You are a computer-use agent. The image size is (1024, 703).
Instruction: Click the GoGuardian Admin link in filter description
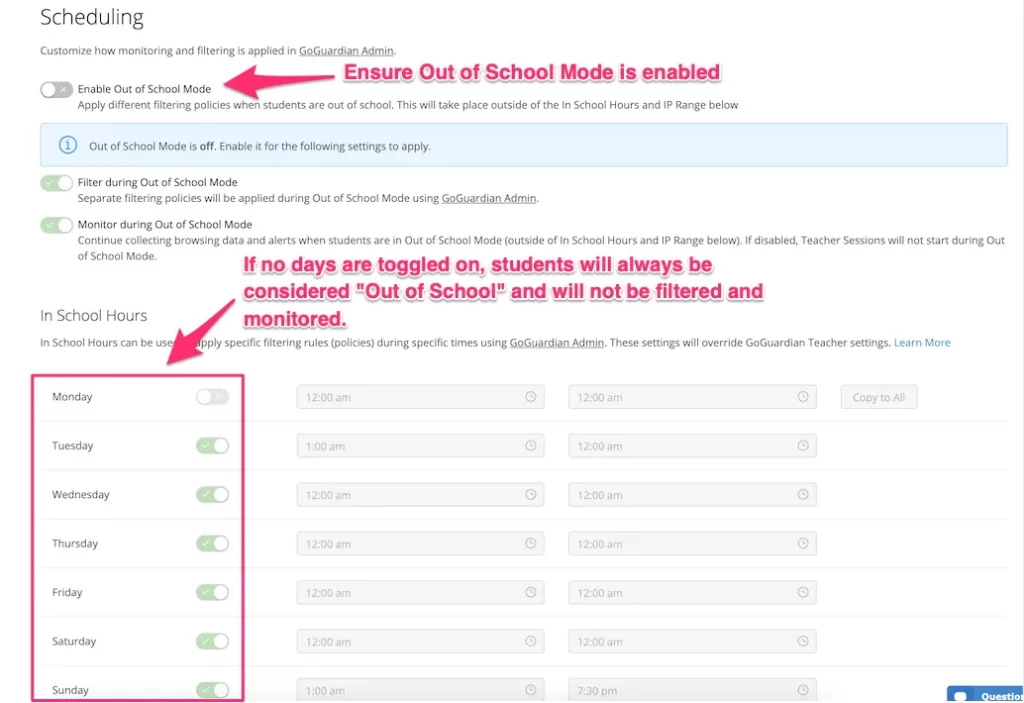coord(488,198)
